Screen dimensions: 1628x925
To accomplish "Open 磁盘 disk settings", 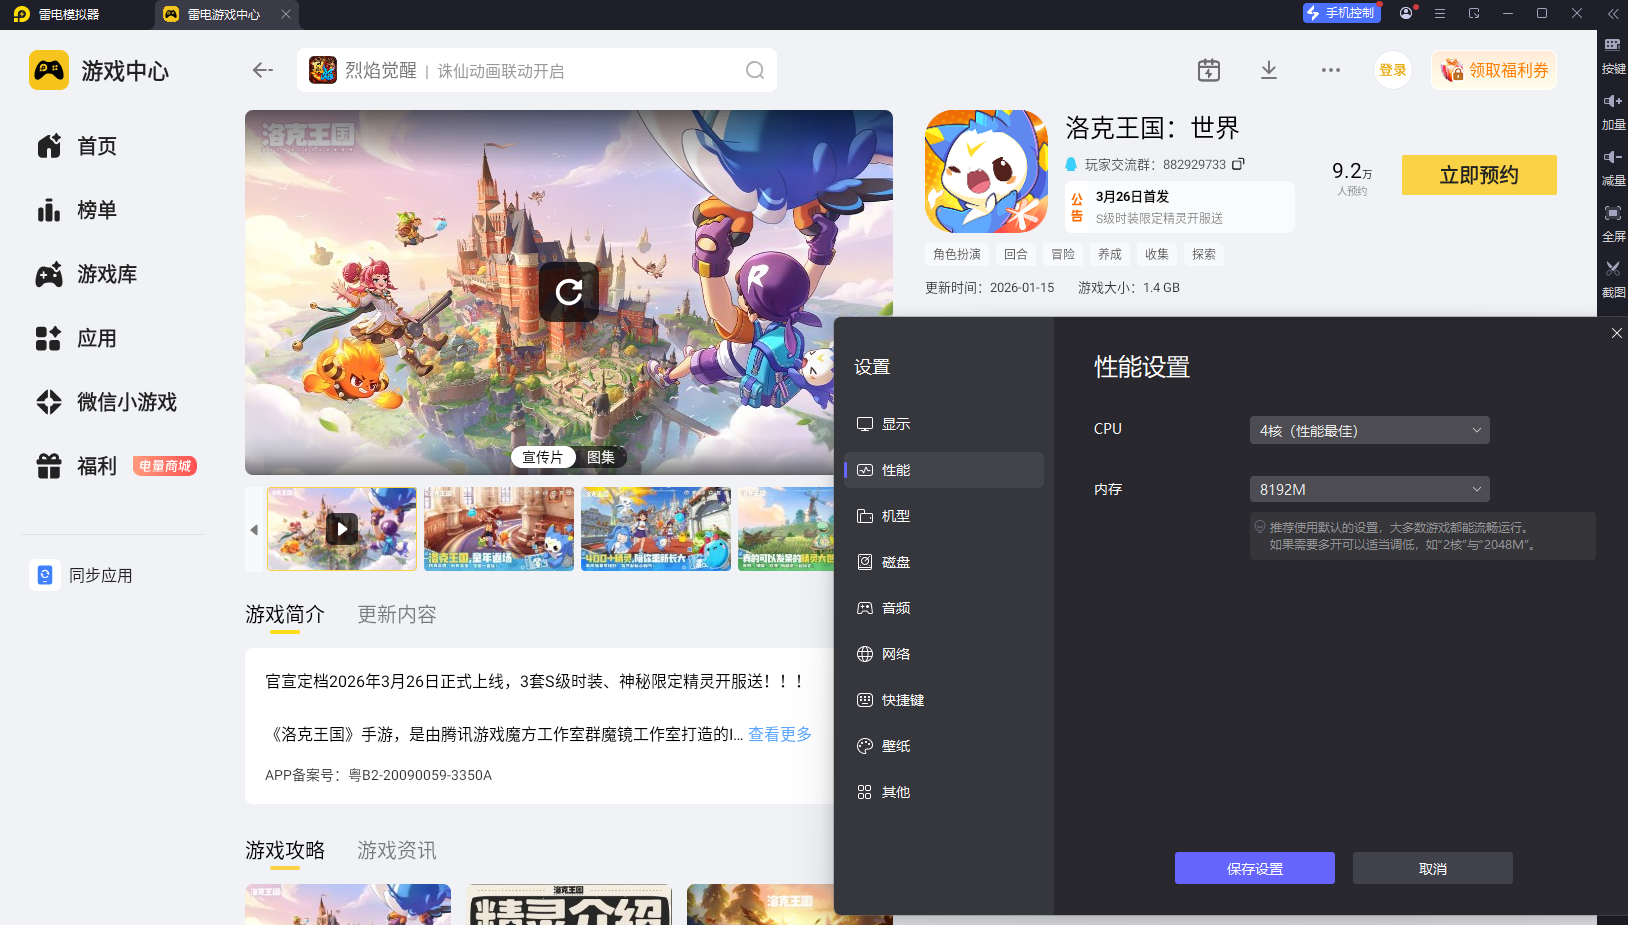I will (944, 562).
